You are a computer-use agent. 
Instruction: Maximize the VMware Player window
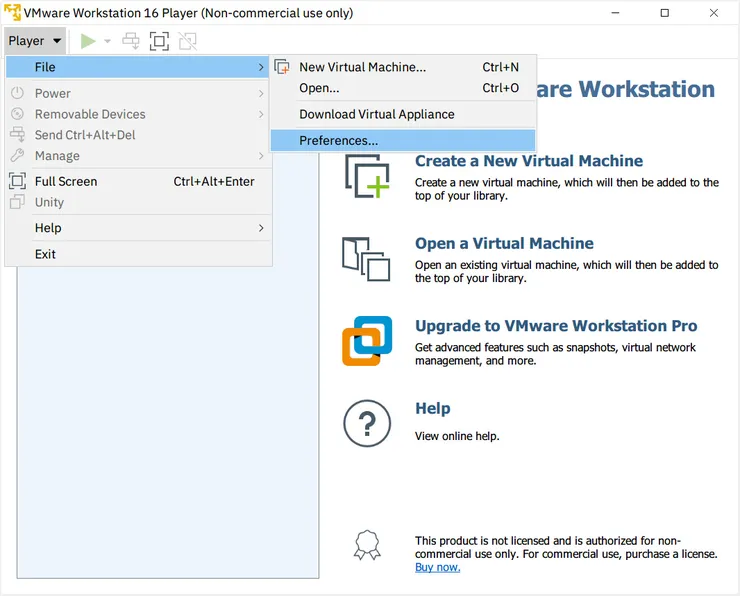point(664,13)
